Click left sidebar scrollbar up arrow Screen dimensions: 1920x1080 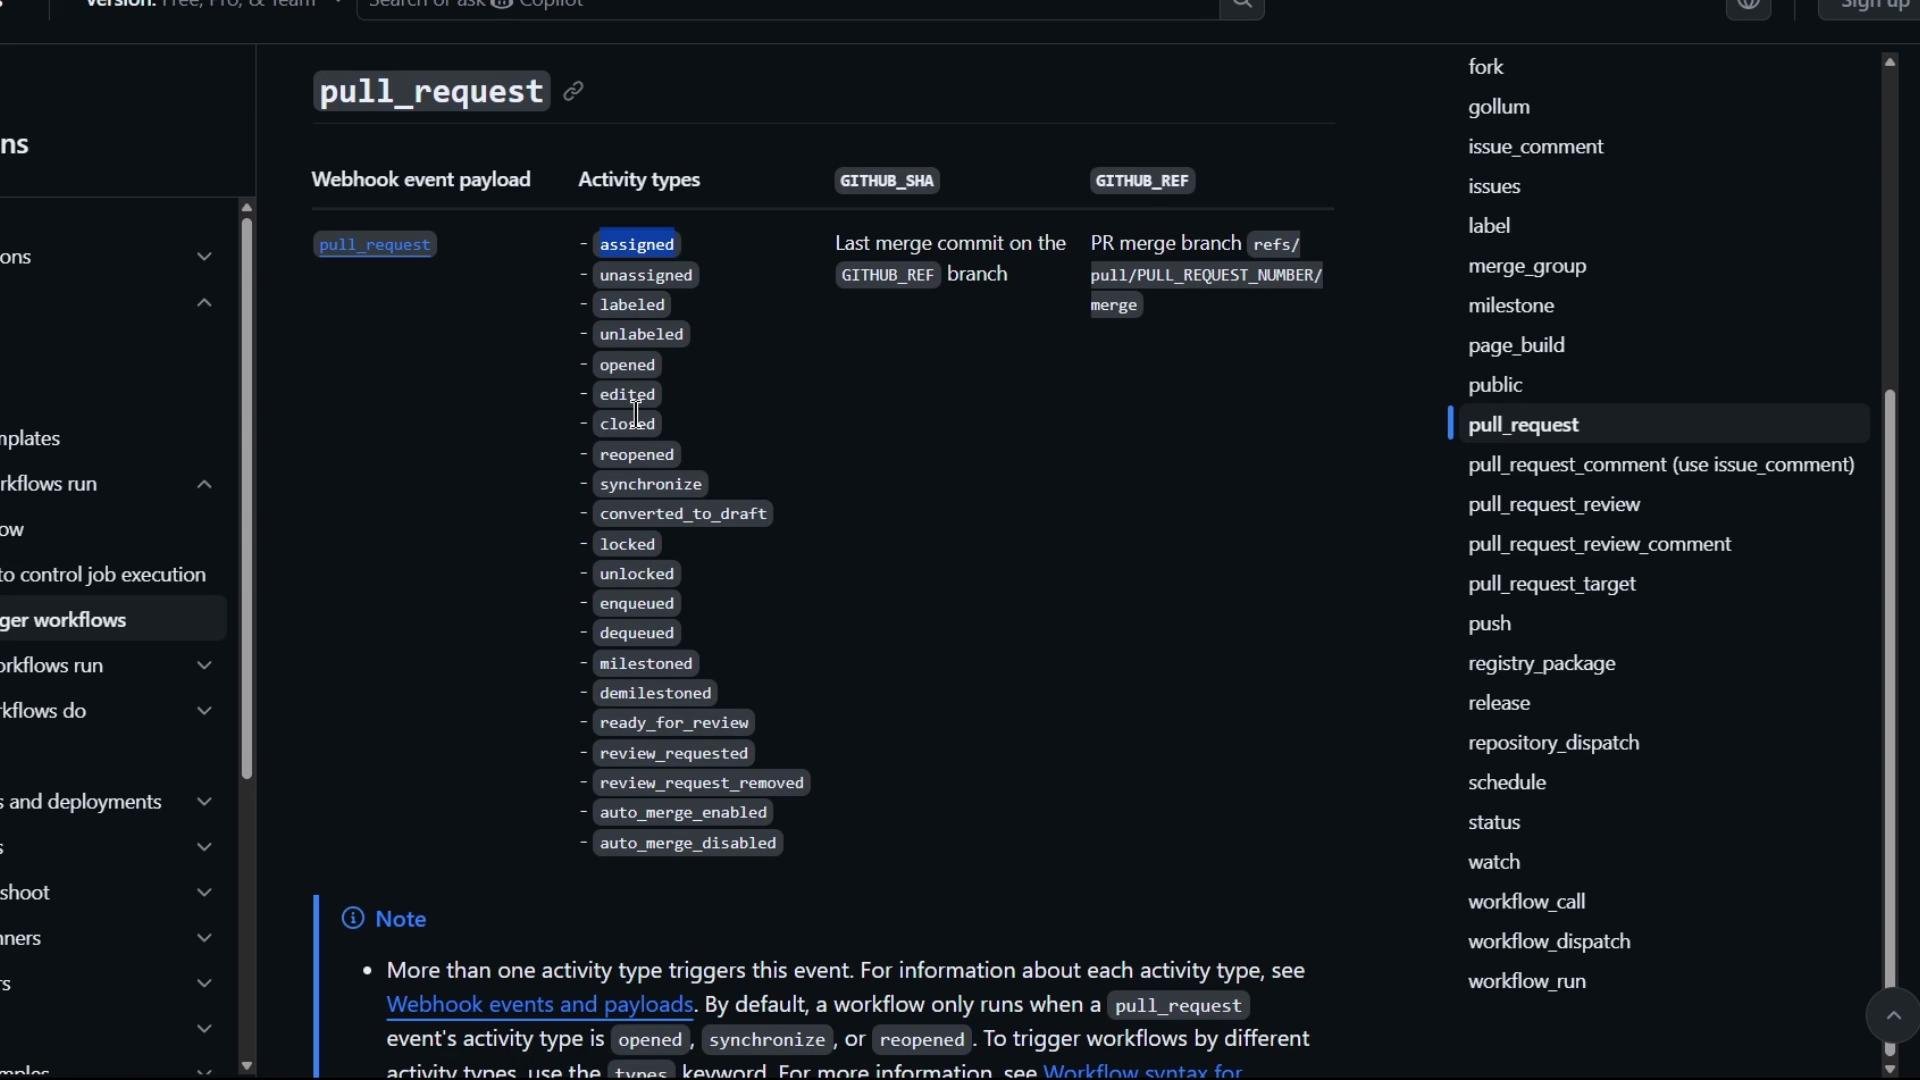(247, 208)
